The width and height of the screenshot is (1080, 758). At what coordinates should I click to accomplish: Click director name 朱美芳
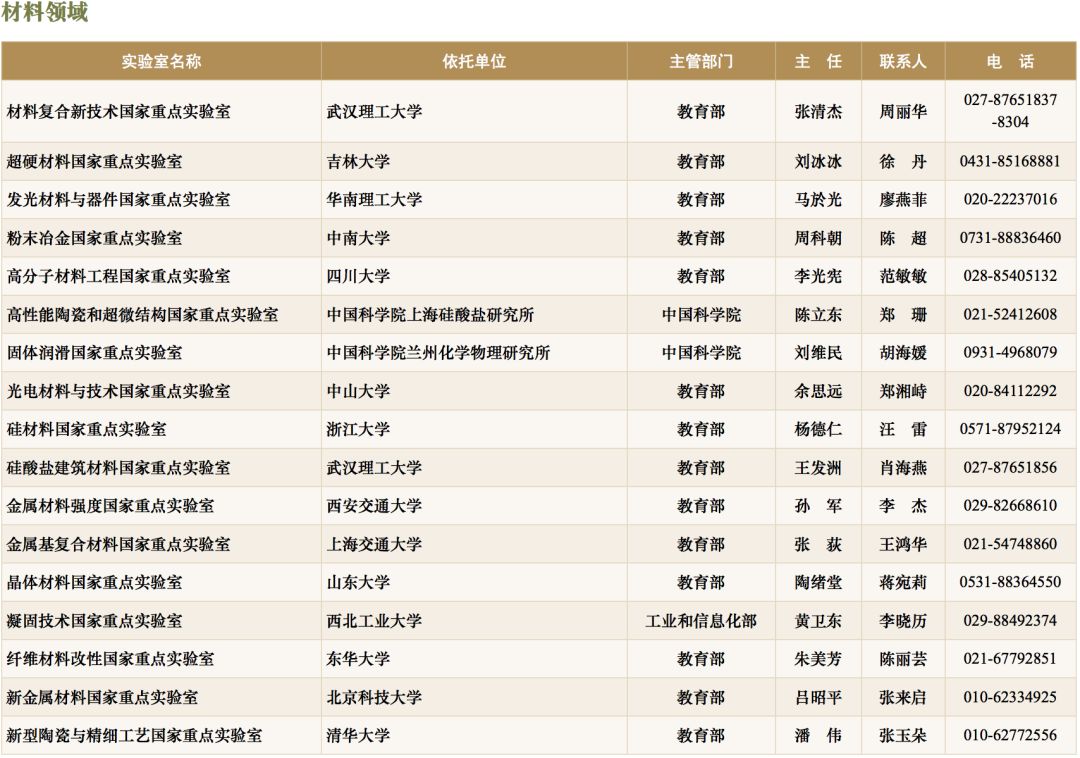818,659
